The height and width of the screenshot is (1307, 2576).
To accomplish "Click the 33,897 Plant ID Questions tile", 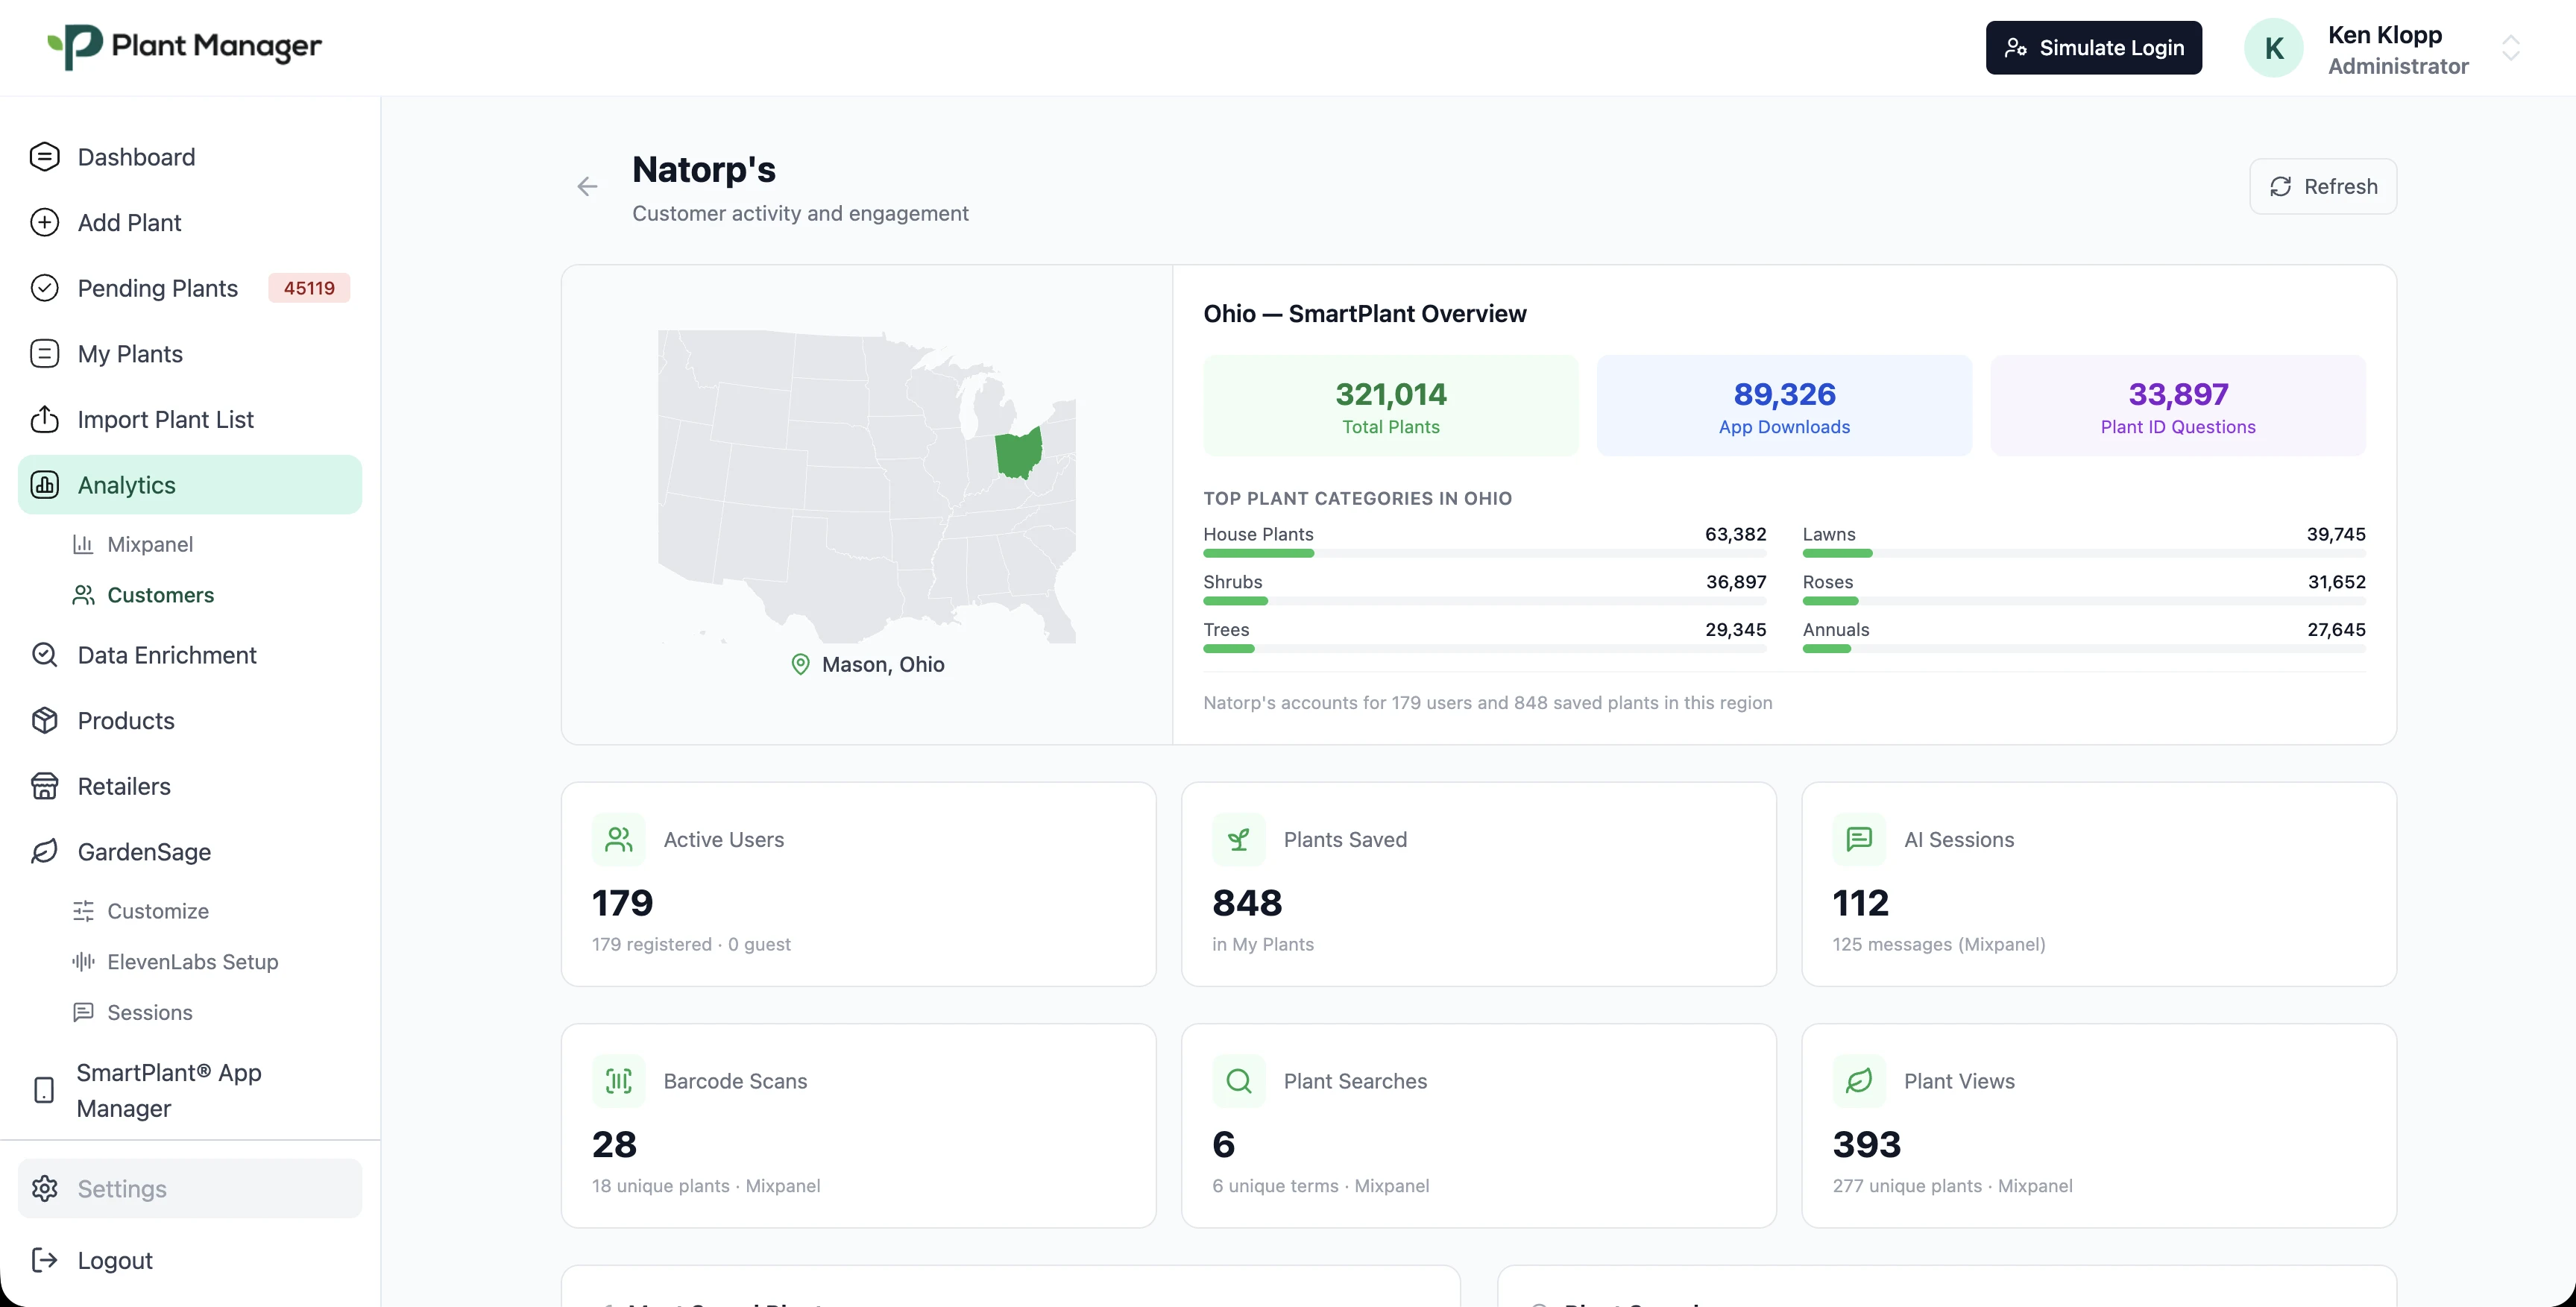I will click(x=2178, y=405).
